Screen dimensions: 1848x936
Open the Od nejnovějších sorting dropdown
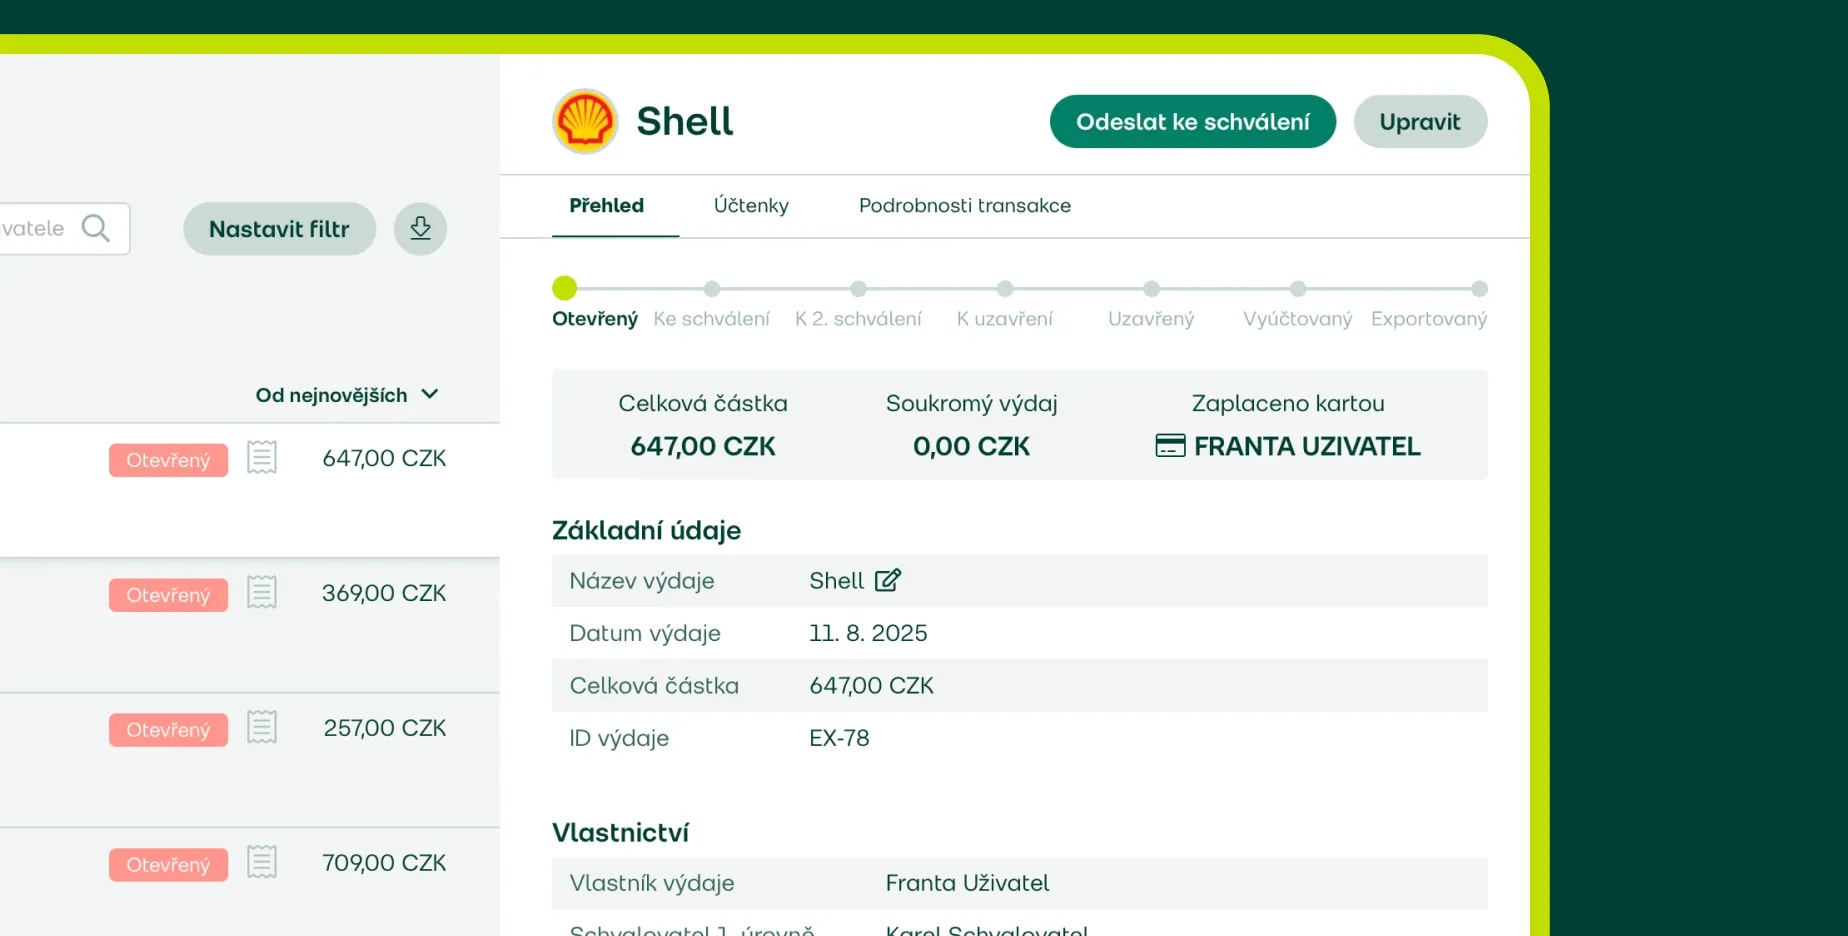pyautogui.click(x=347, y=394)
